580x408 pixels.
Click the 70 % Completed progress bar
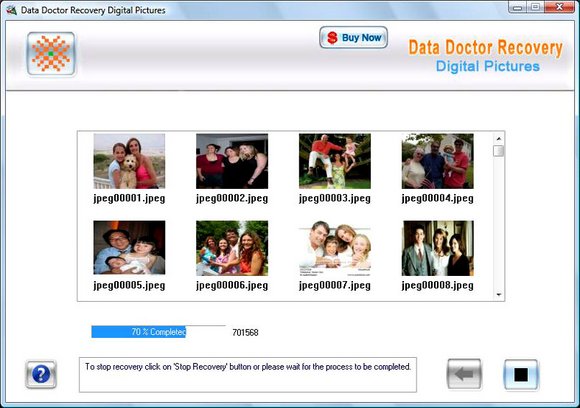coord(158,331)
